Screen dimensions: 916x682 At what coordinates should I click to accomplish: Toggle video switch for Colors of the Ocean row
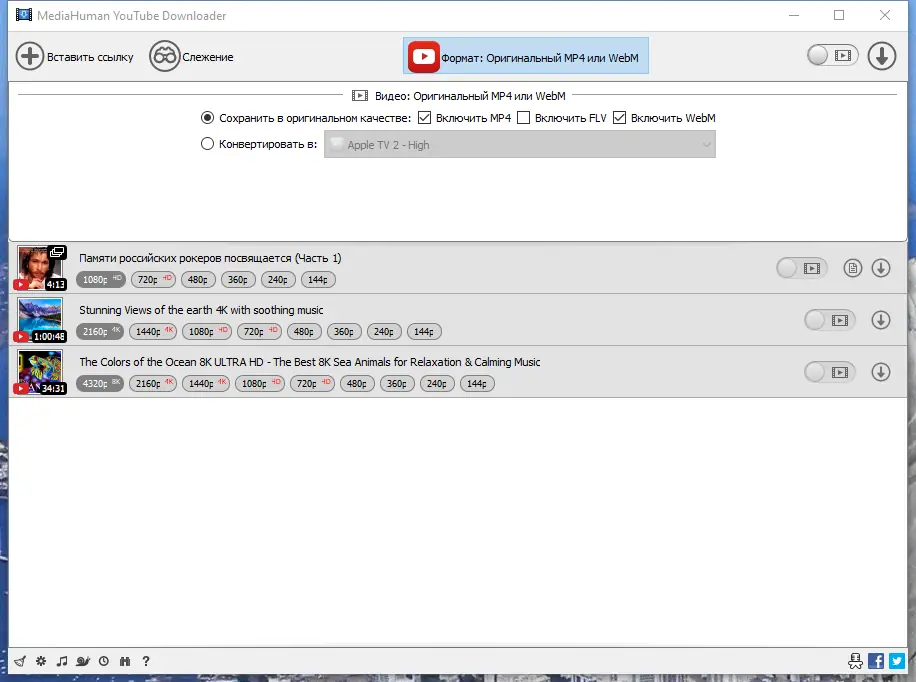(x=830, y=372)
